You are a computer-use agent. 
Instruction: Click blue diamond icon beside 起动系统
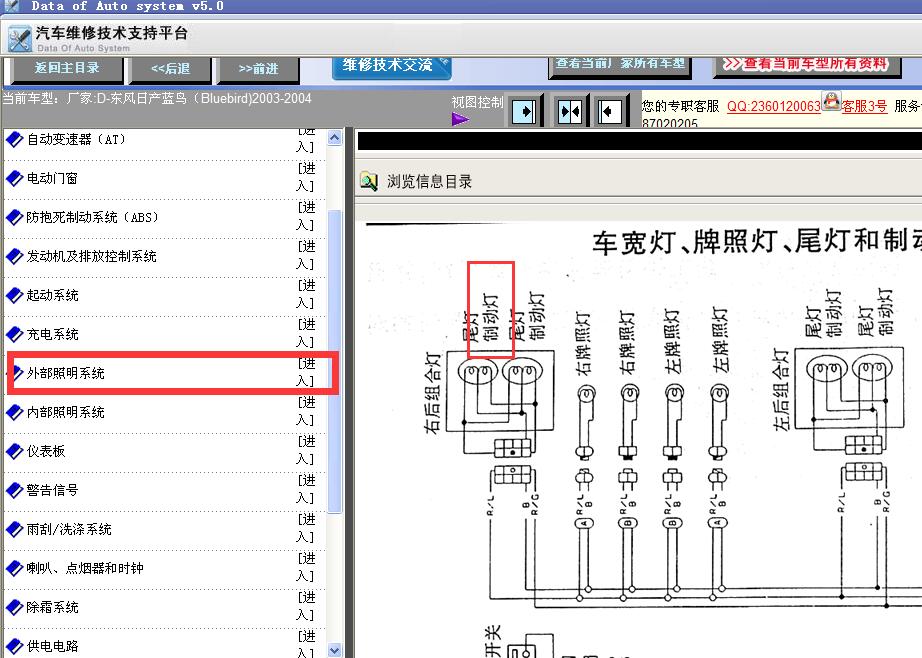(14, 295)
